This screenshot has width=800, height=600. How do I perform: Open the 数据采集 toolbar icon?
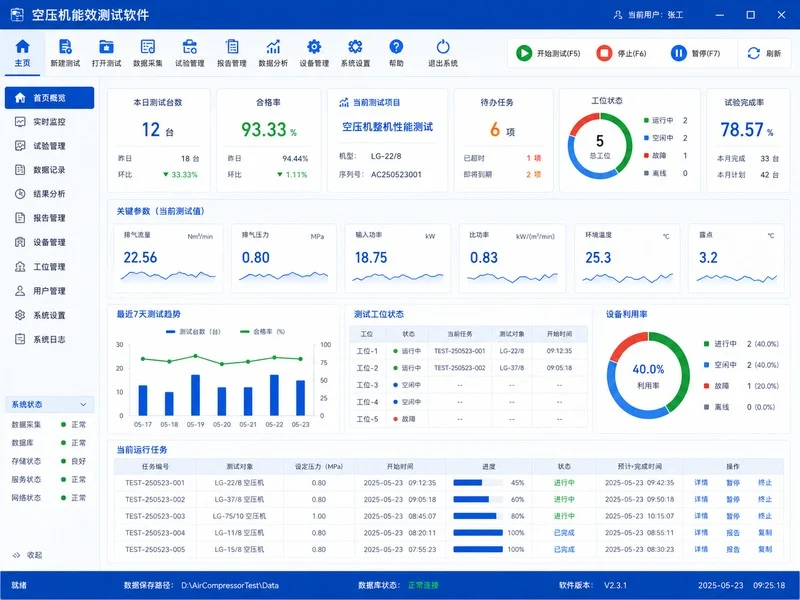click(x=147, y=53)
